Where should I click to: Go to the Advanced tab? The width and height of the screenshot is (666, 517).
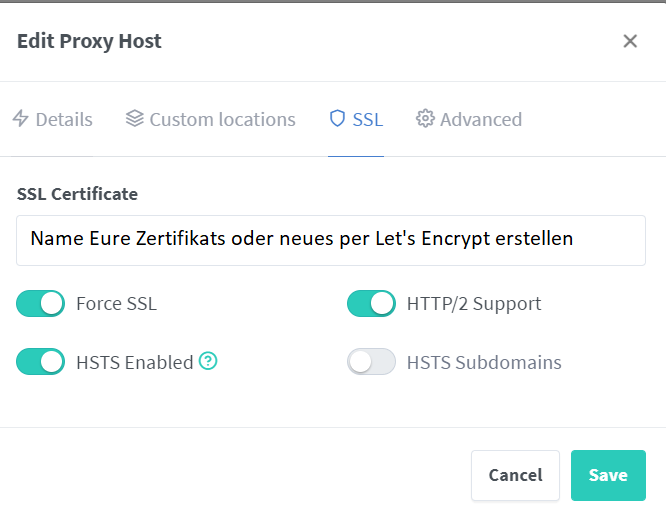coord(469,119)
